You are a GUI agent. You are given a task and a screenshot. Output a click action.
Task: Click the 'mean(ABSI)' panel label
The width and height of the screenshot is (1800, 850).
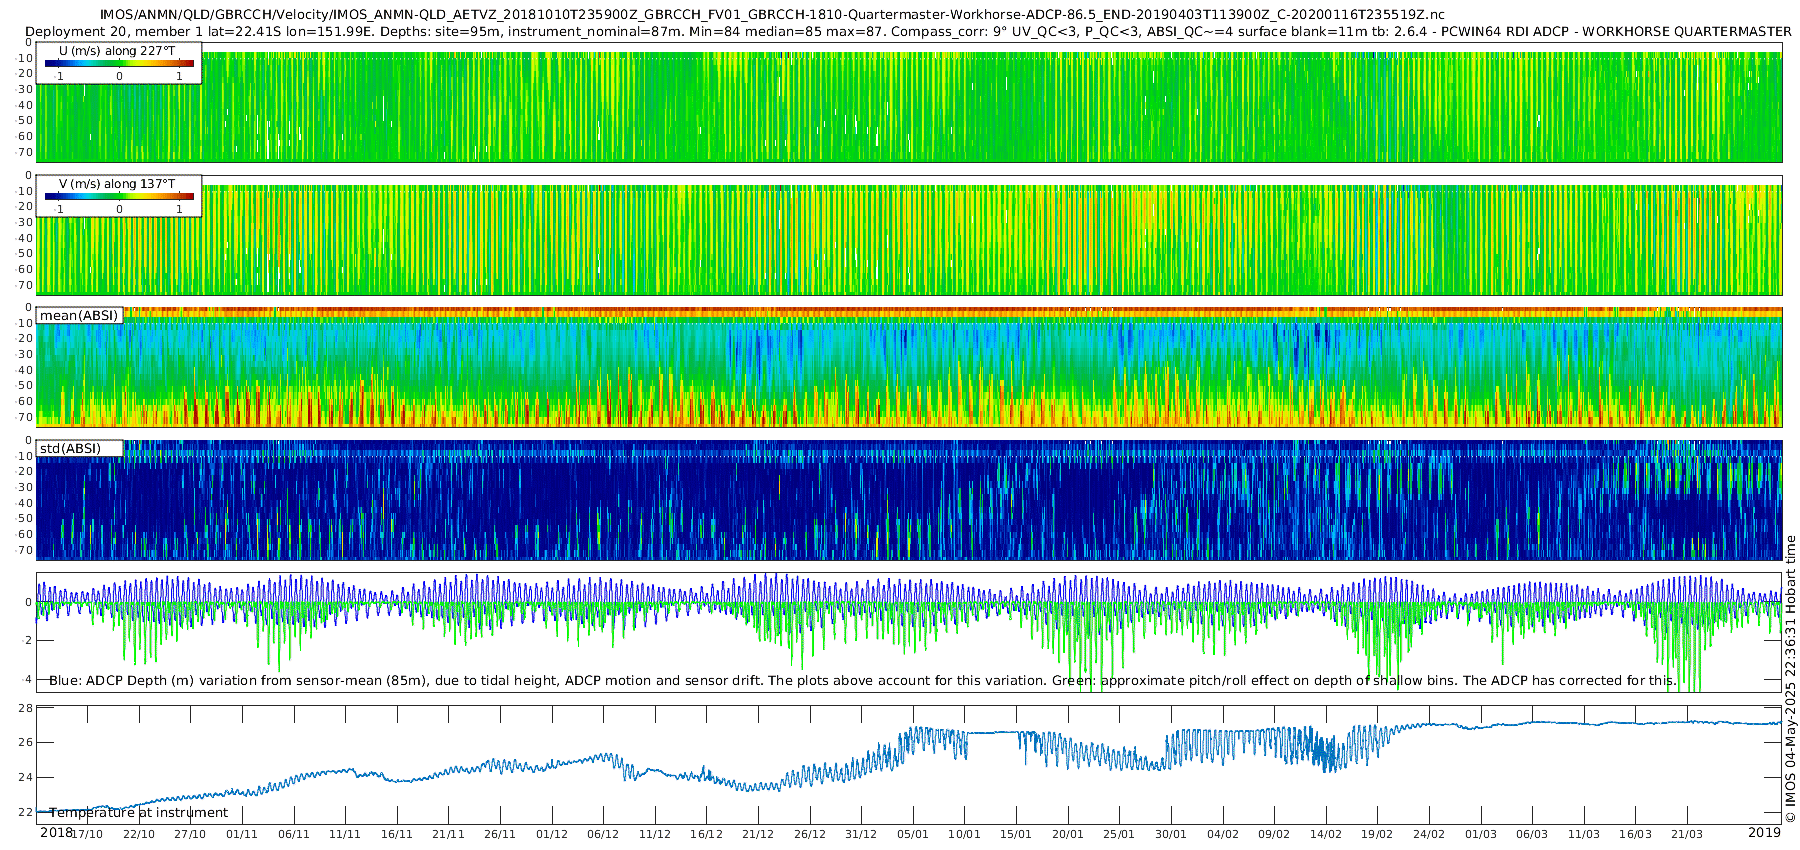(x=79, y=315)
